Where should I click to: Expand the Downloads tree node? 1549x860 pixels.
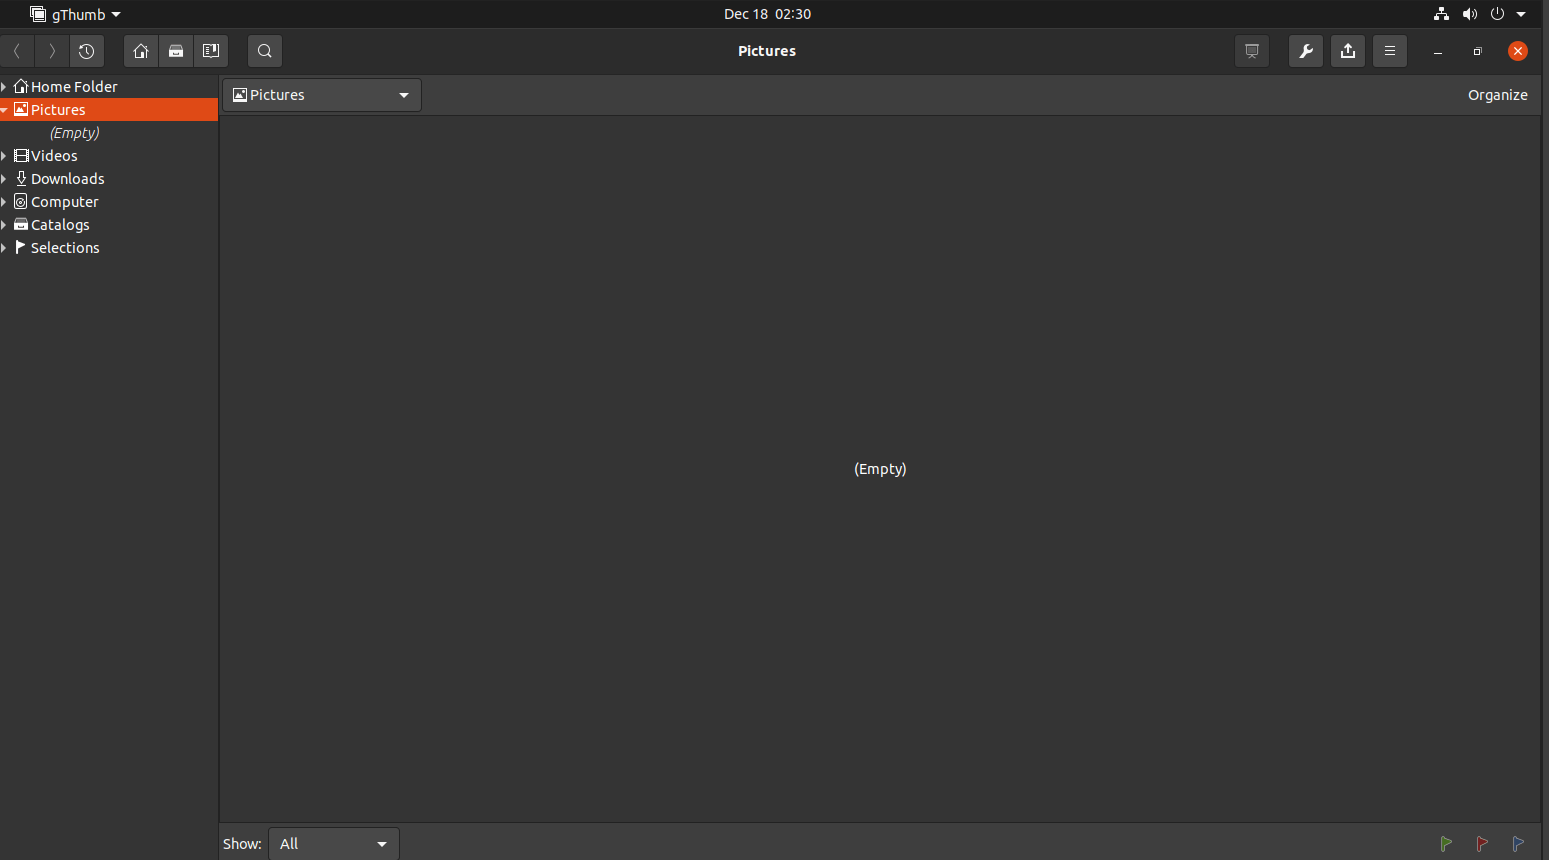point(4,179)
